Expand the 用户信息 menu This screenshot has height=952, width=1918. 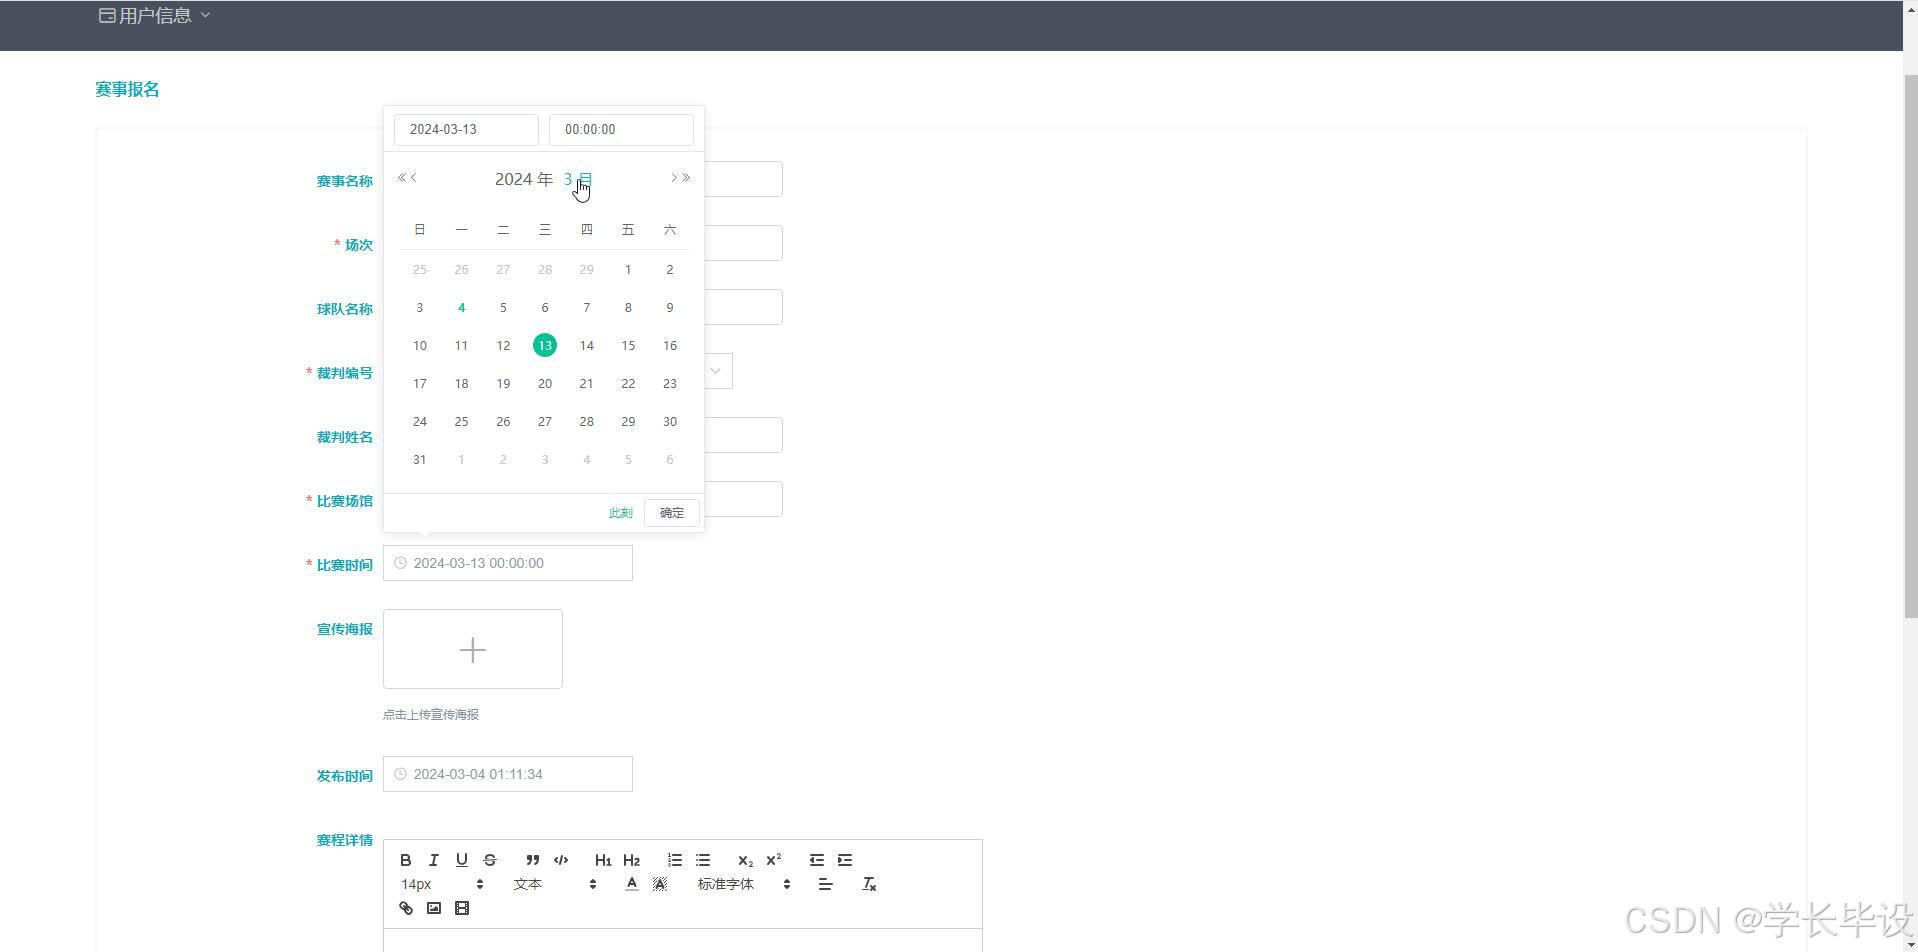click(x=155, y=15)
